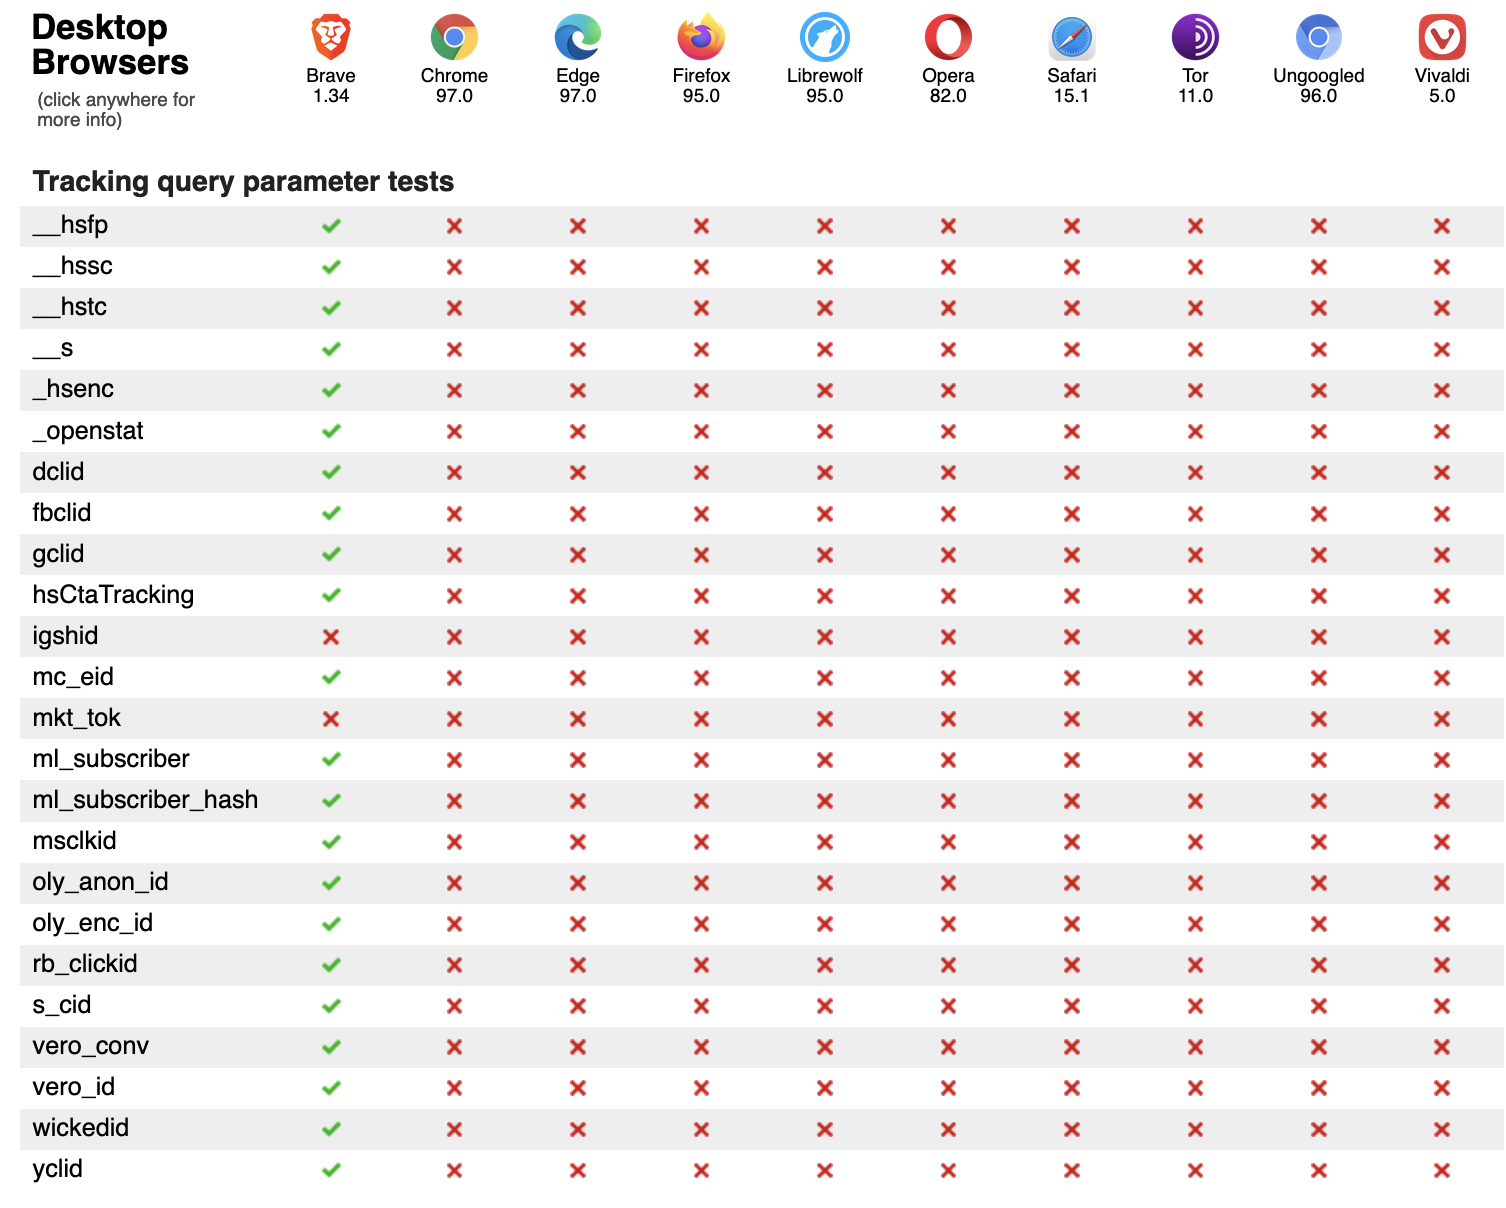Click the Edge browser logo icon

click(x=578, y=37)
